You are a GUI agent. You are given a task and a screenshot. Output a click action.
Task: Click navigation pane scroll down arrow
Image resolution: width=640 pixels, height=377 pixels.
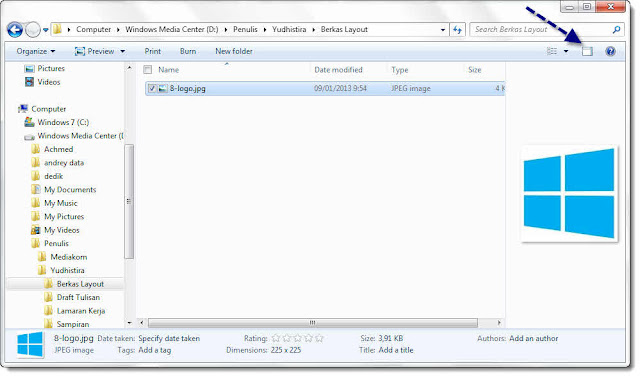click(129, 323)
